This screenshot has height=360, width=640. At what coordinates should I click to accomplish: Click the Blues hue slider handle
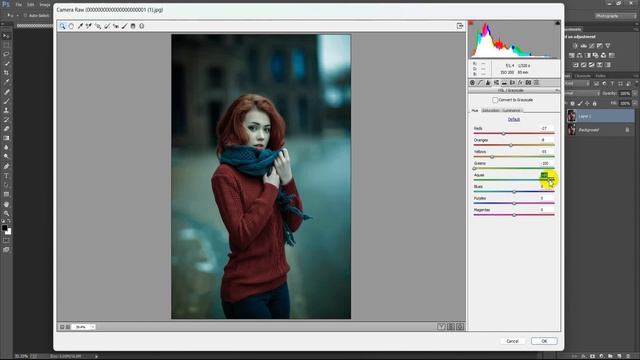(x=514, y=191)
